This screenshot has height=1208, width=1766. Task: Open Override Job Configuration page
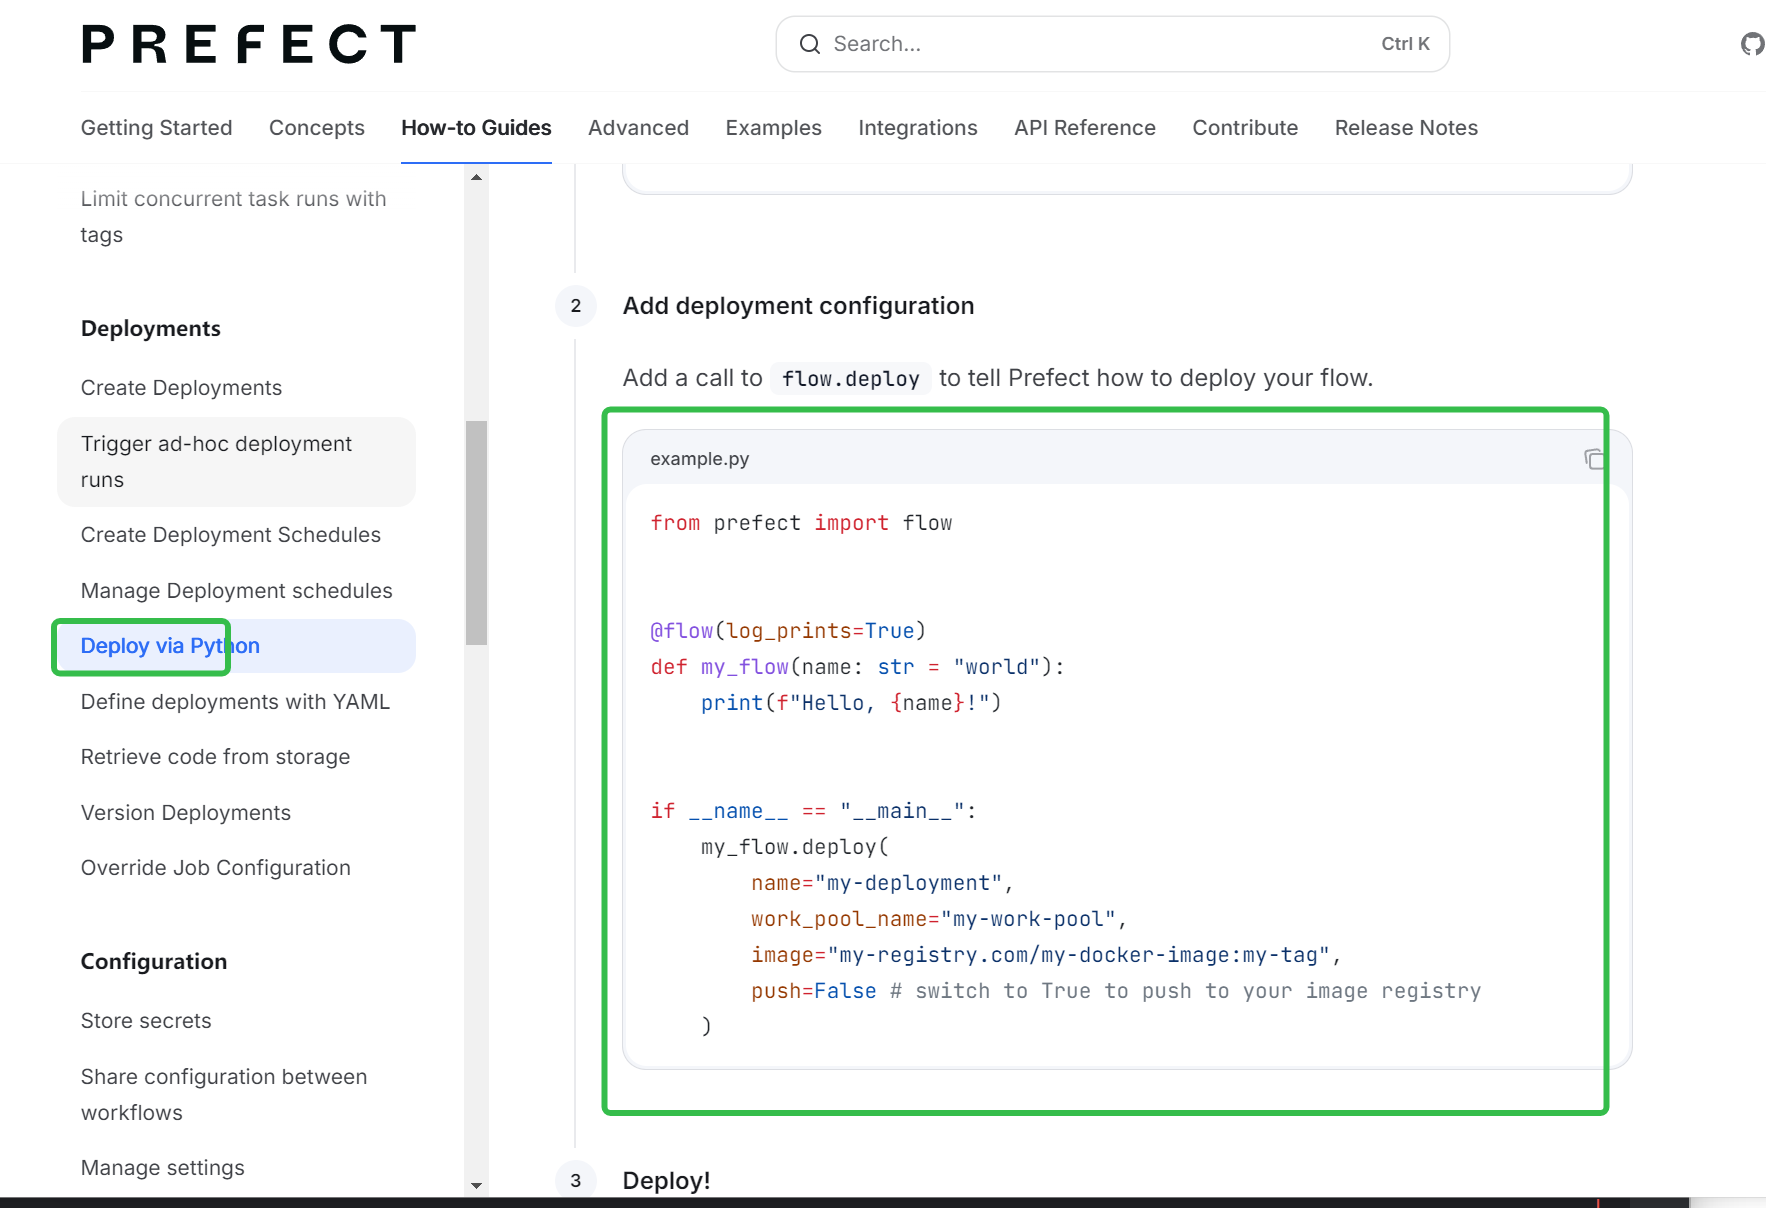pos(215,868)
